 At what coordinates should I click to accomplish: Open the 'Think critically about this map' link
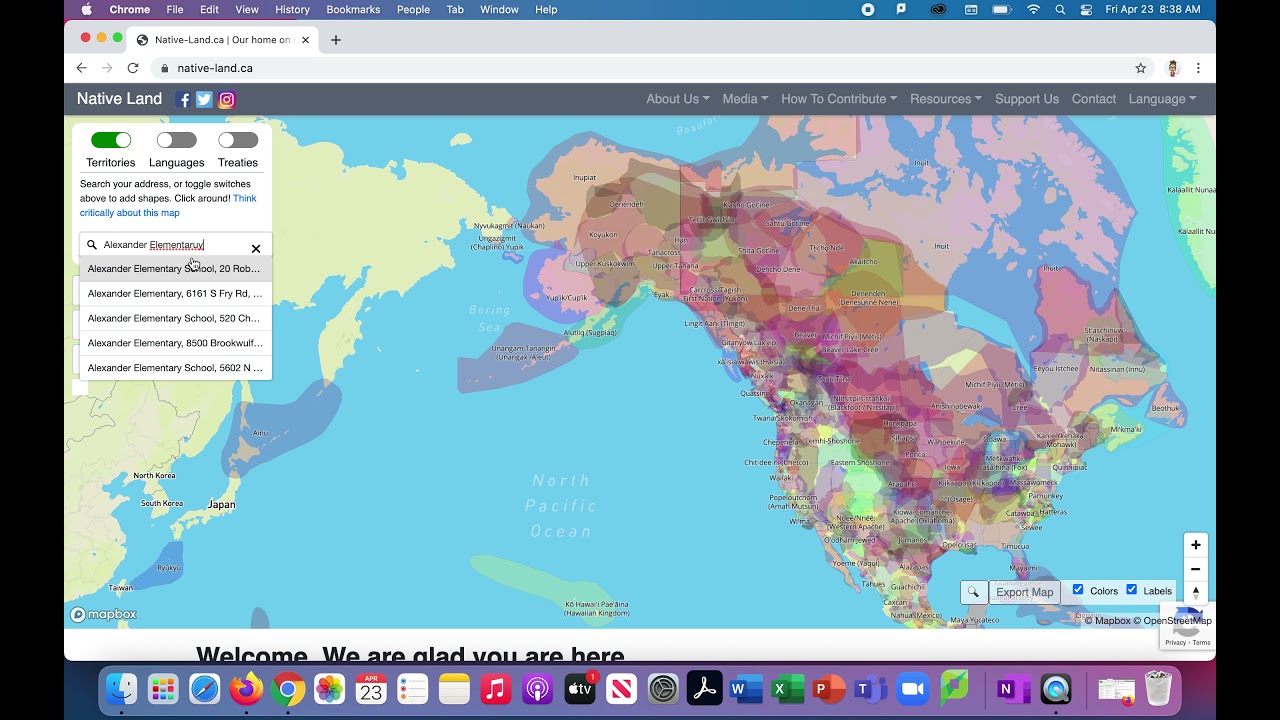tap(169, 205)
